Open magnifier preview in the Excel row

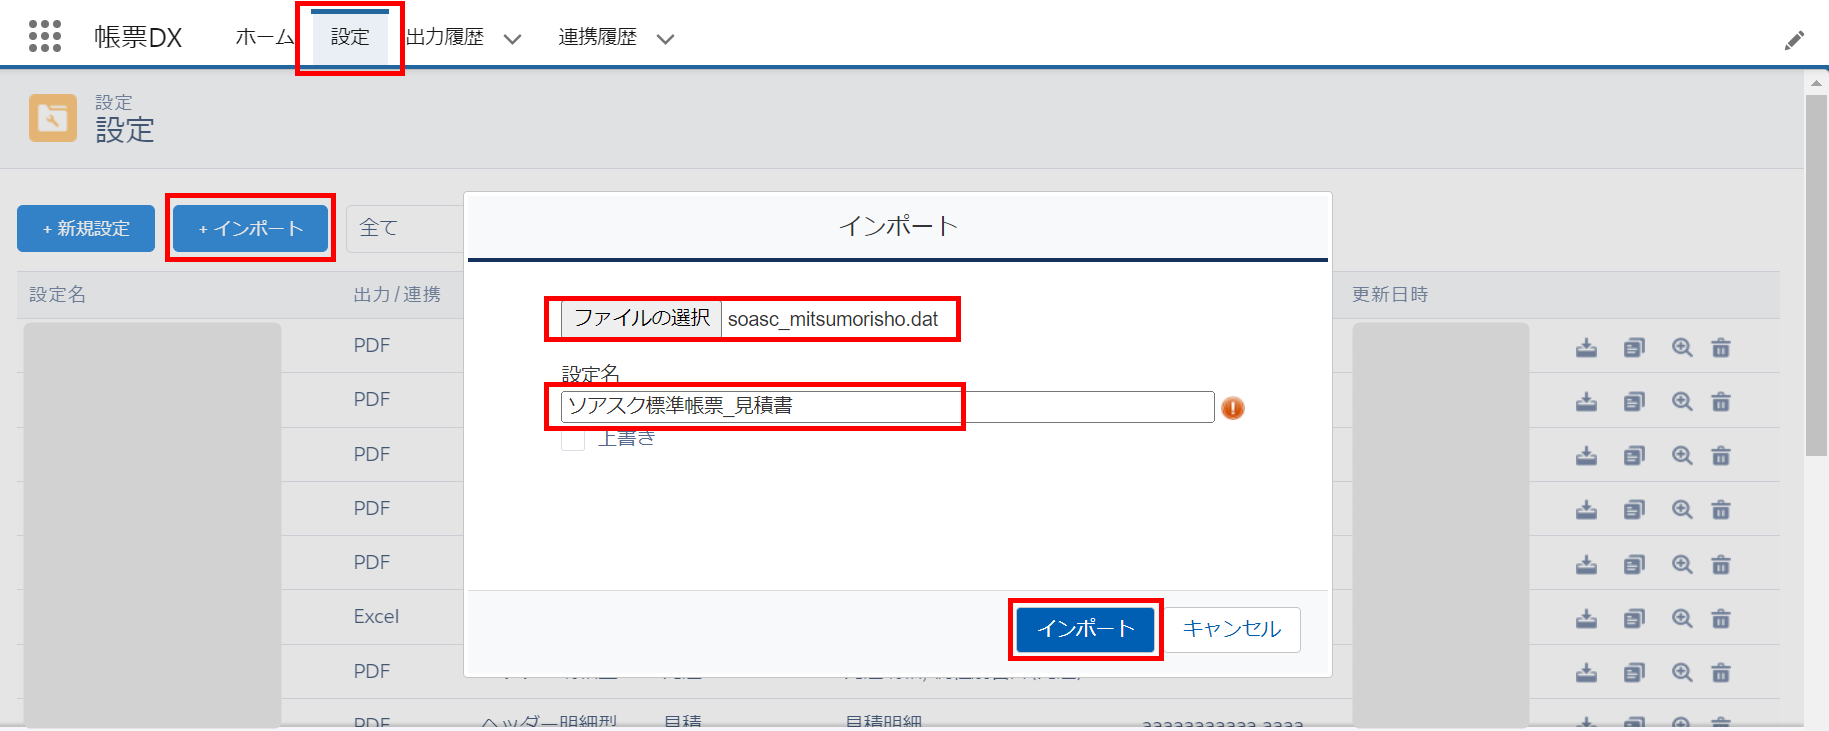click(x=1682, y=618)
